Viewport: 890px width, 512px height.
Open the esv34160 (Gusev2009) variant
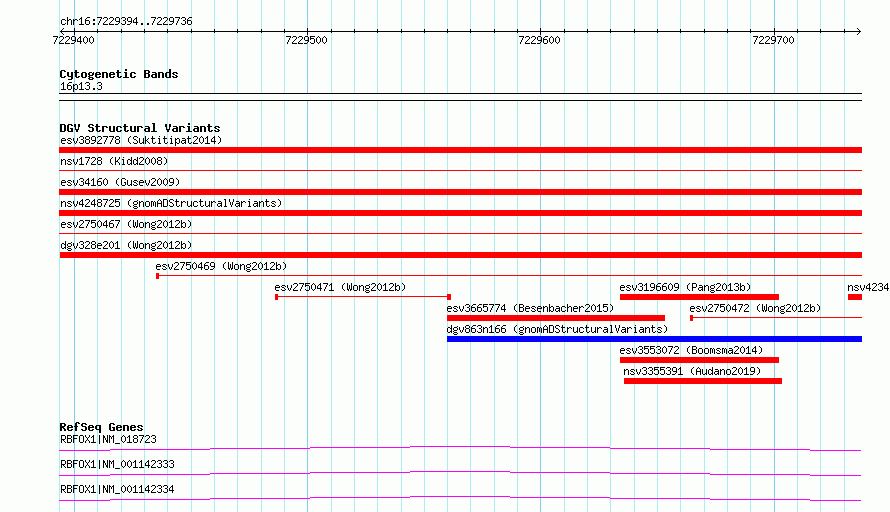460,192
